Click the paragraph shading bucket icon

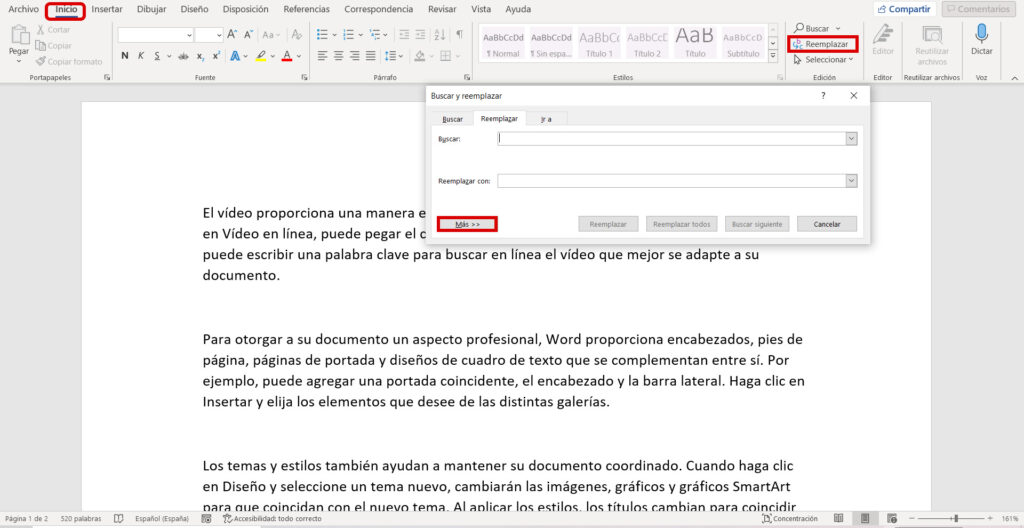(420, 56)
